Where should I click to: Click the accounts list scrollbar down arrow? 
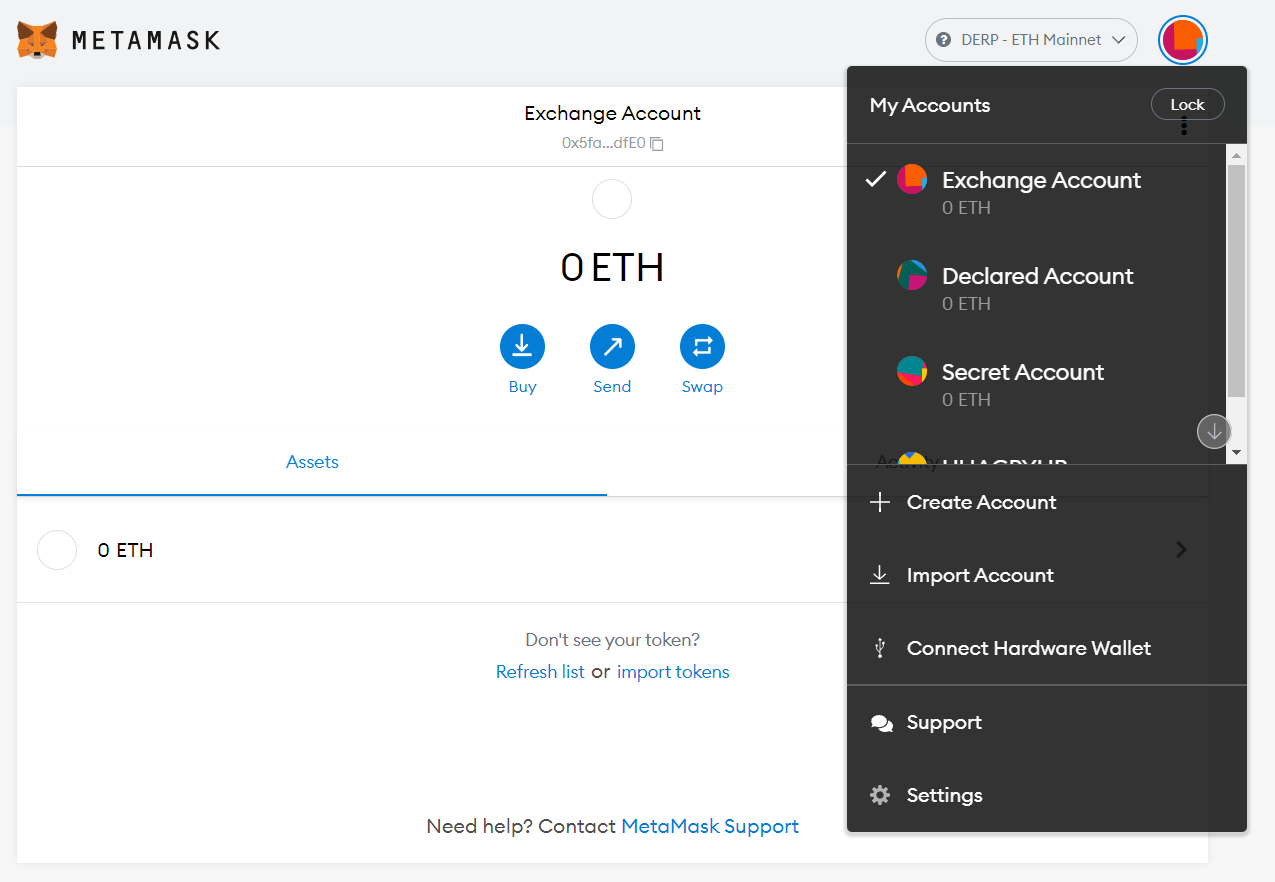click(1237, 453)
